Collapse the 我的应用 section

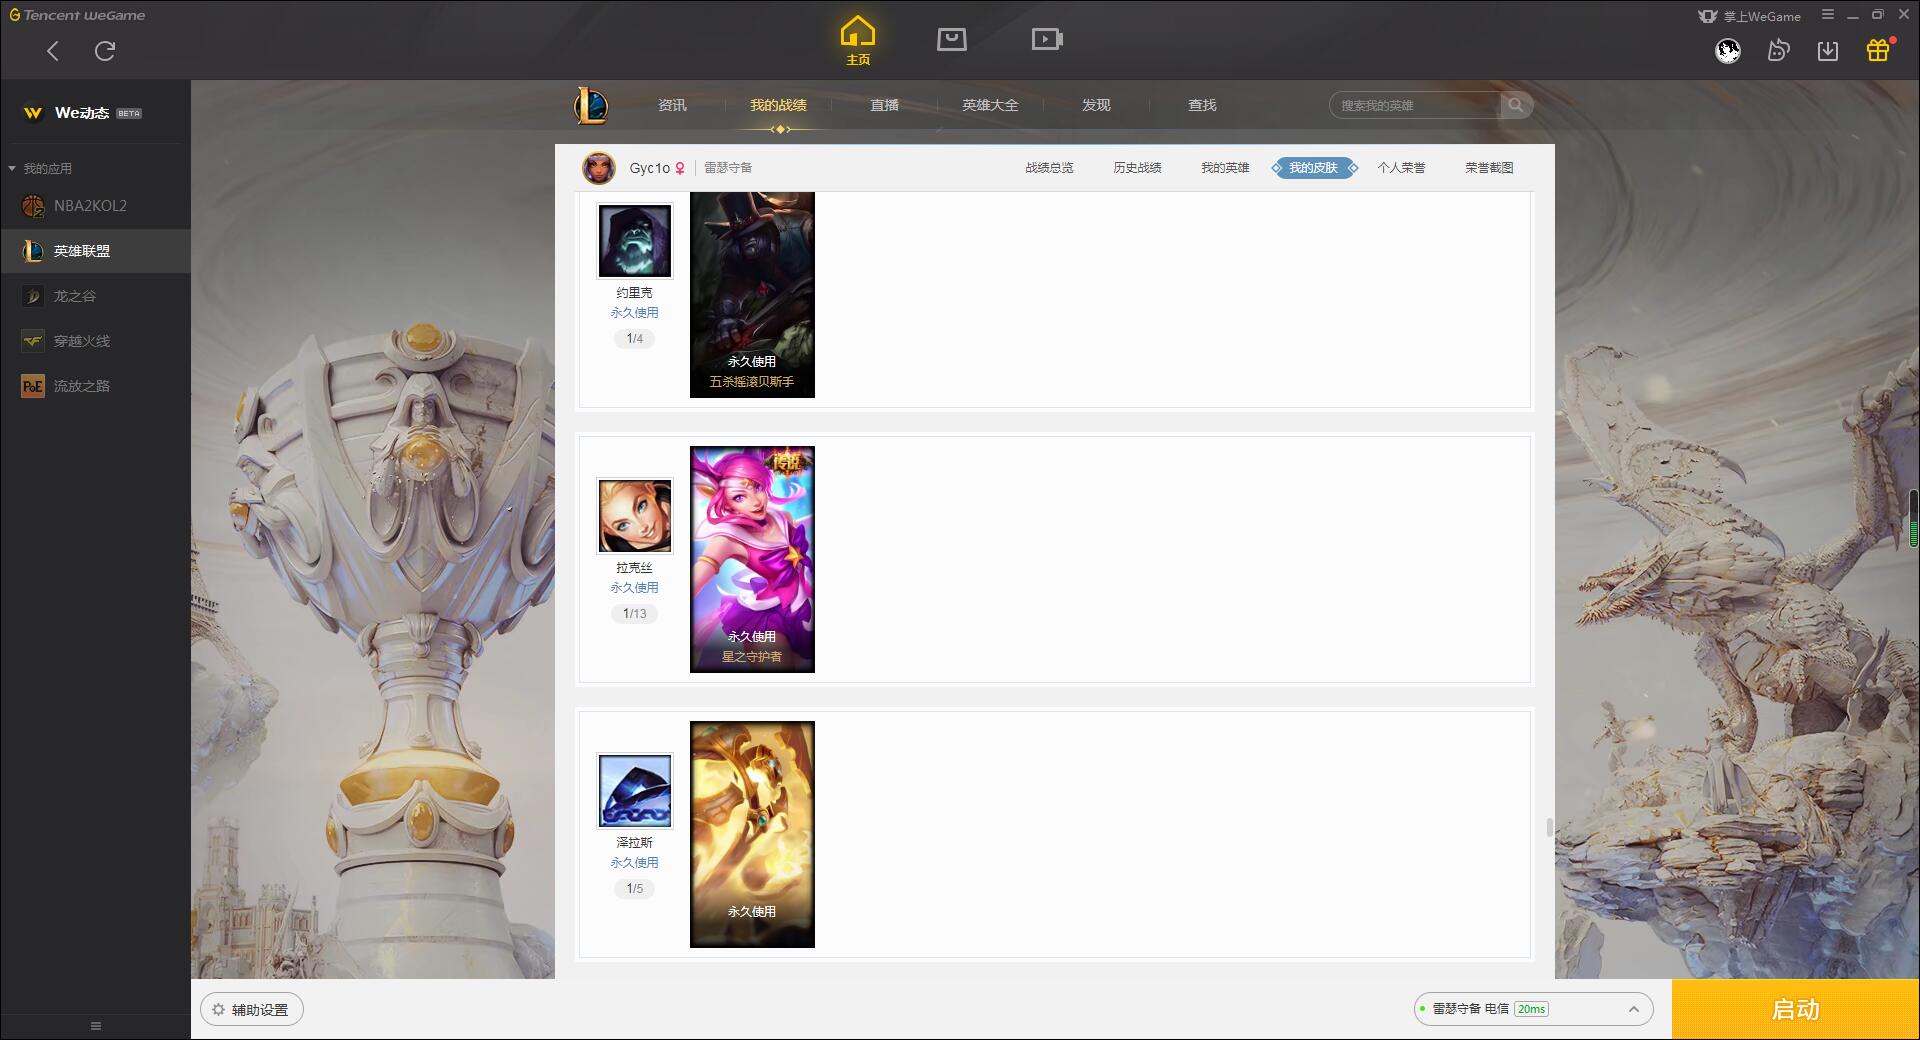tap(40, 168)
